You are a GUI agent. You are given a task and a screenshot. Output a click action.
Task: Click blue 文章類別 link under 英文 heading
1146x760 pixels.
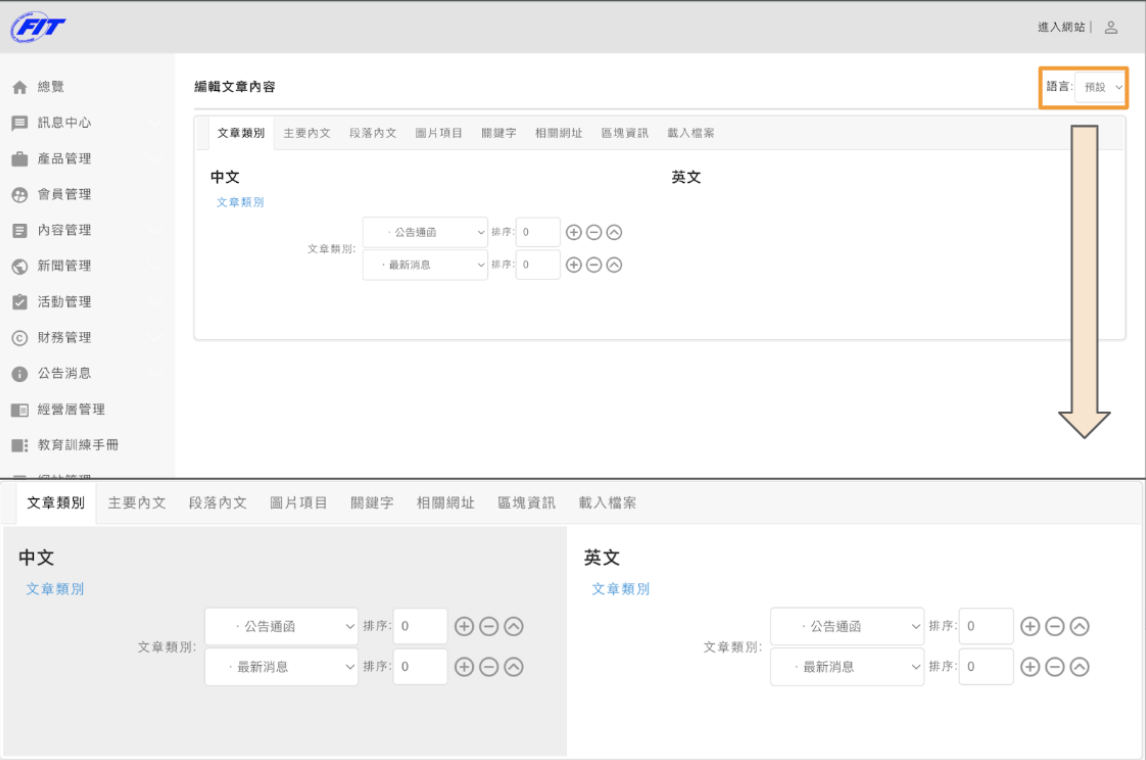pyautogui.click(x=621, y=589)
